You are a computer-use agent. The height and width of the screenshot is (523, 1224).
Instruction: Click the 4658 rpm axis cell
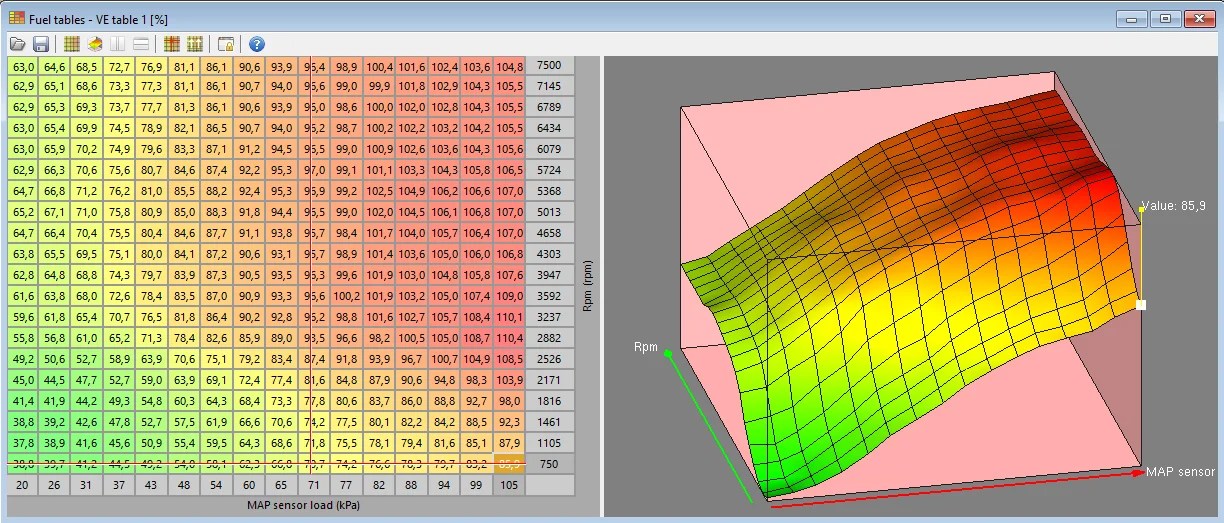550,233
